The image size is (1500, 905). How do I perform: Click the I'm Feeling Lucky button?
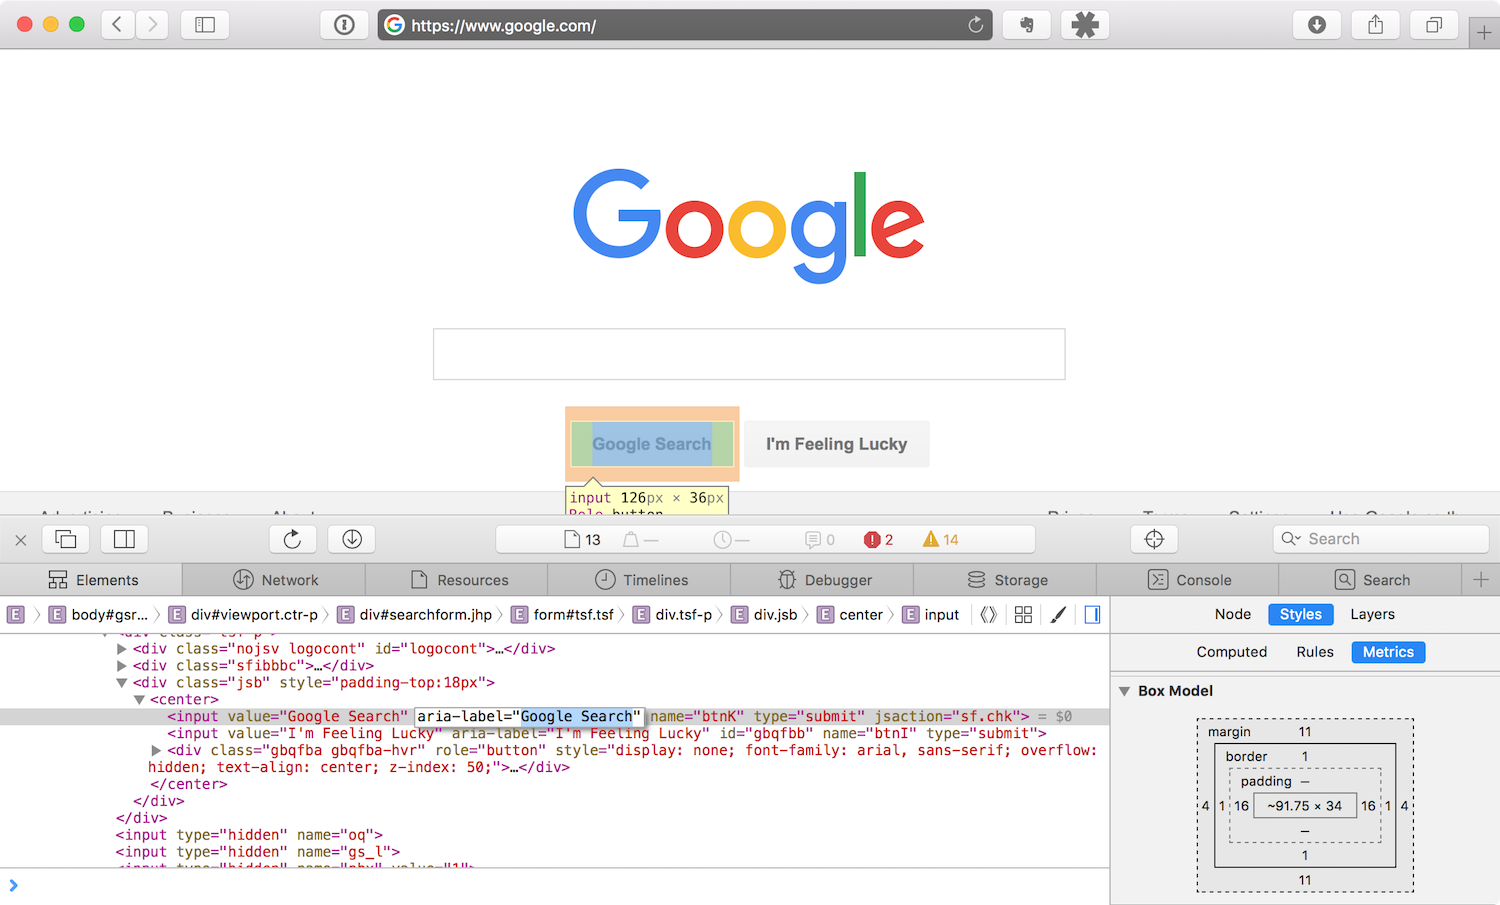tap(836, 444)
